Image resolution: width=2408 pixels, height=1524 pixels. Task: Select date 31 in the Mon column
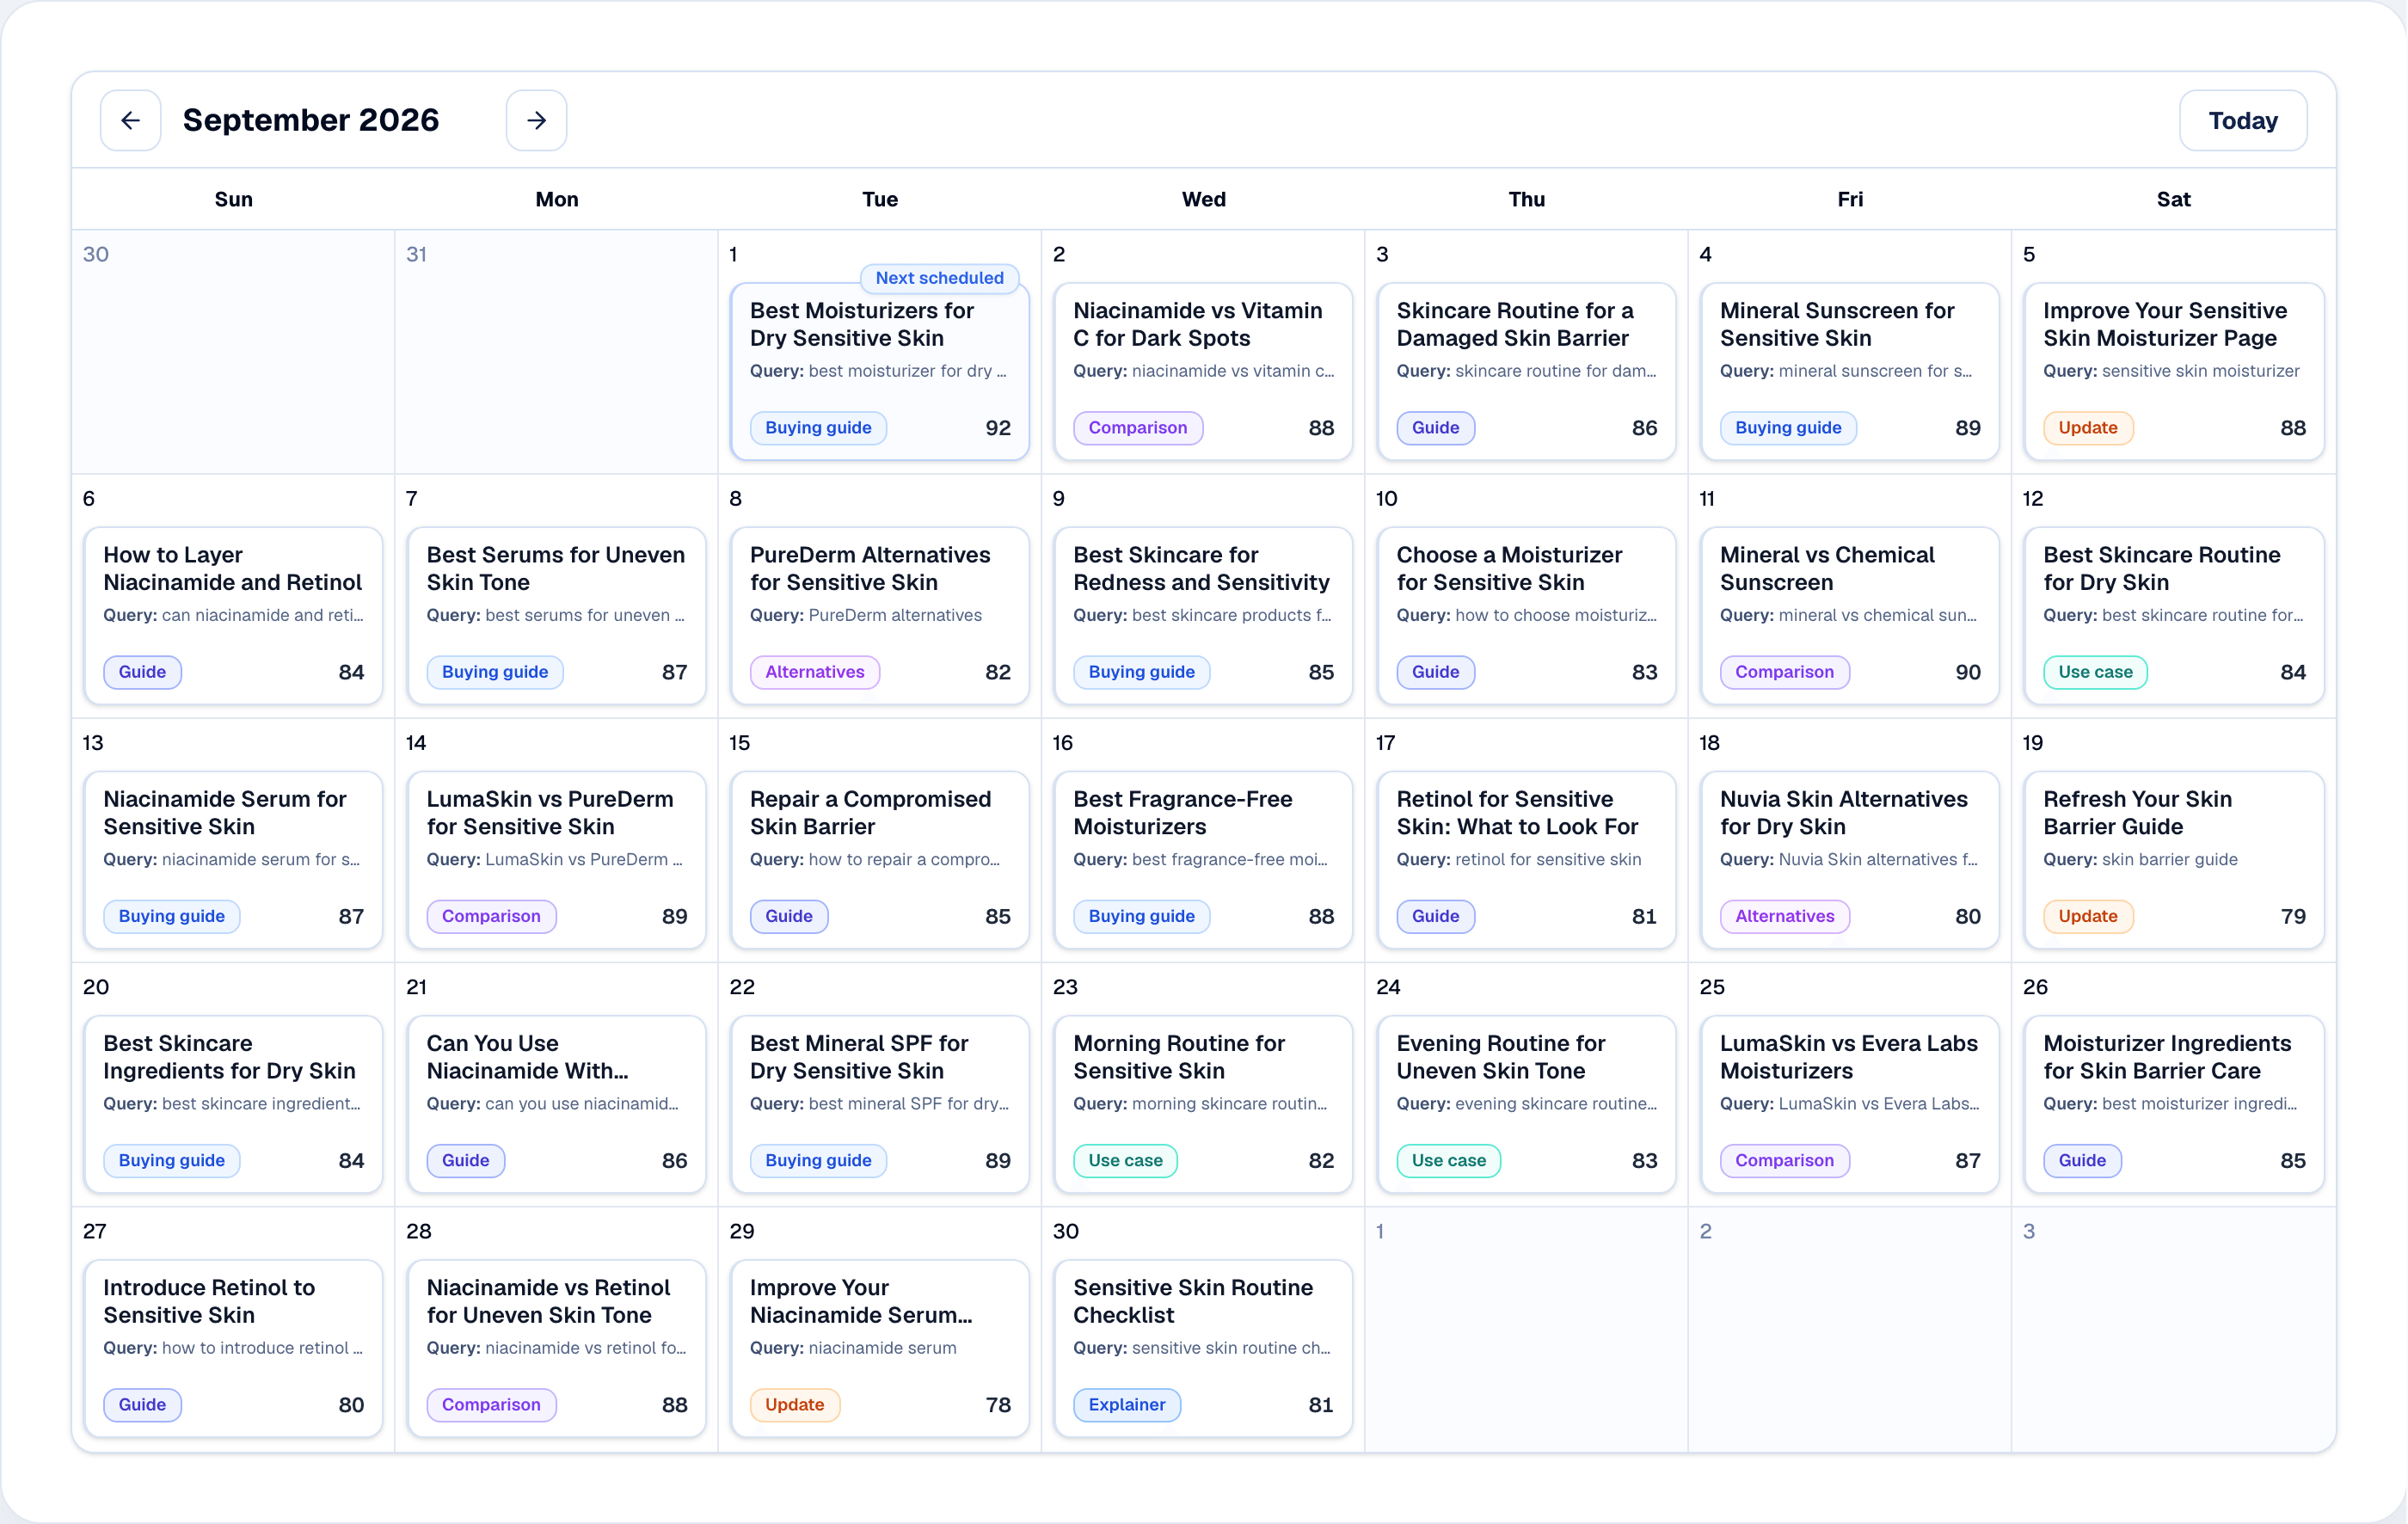click(416, 254)
